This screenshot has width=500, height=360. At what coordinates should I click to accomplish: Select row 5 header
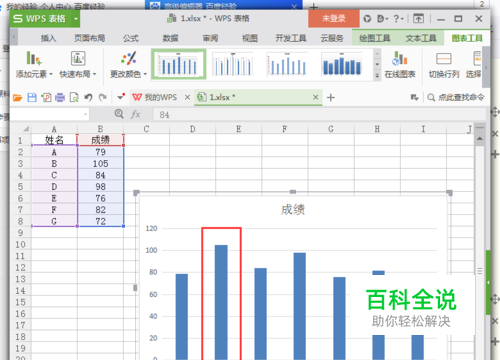pyautogui.click(x=20, y=187)
